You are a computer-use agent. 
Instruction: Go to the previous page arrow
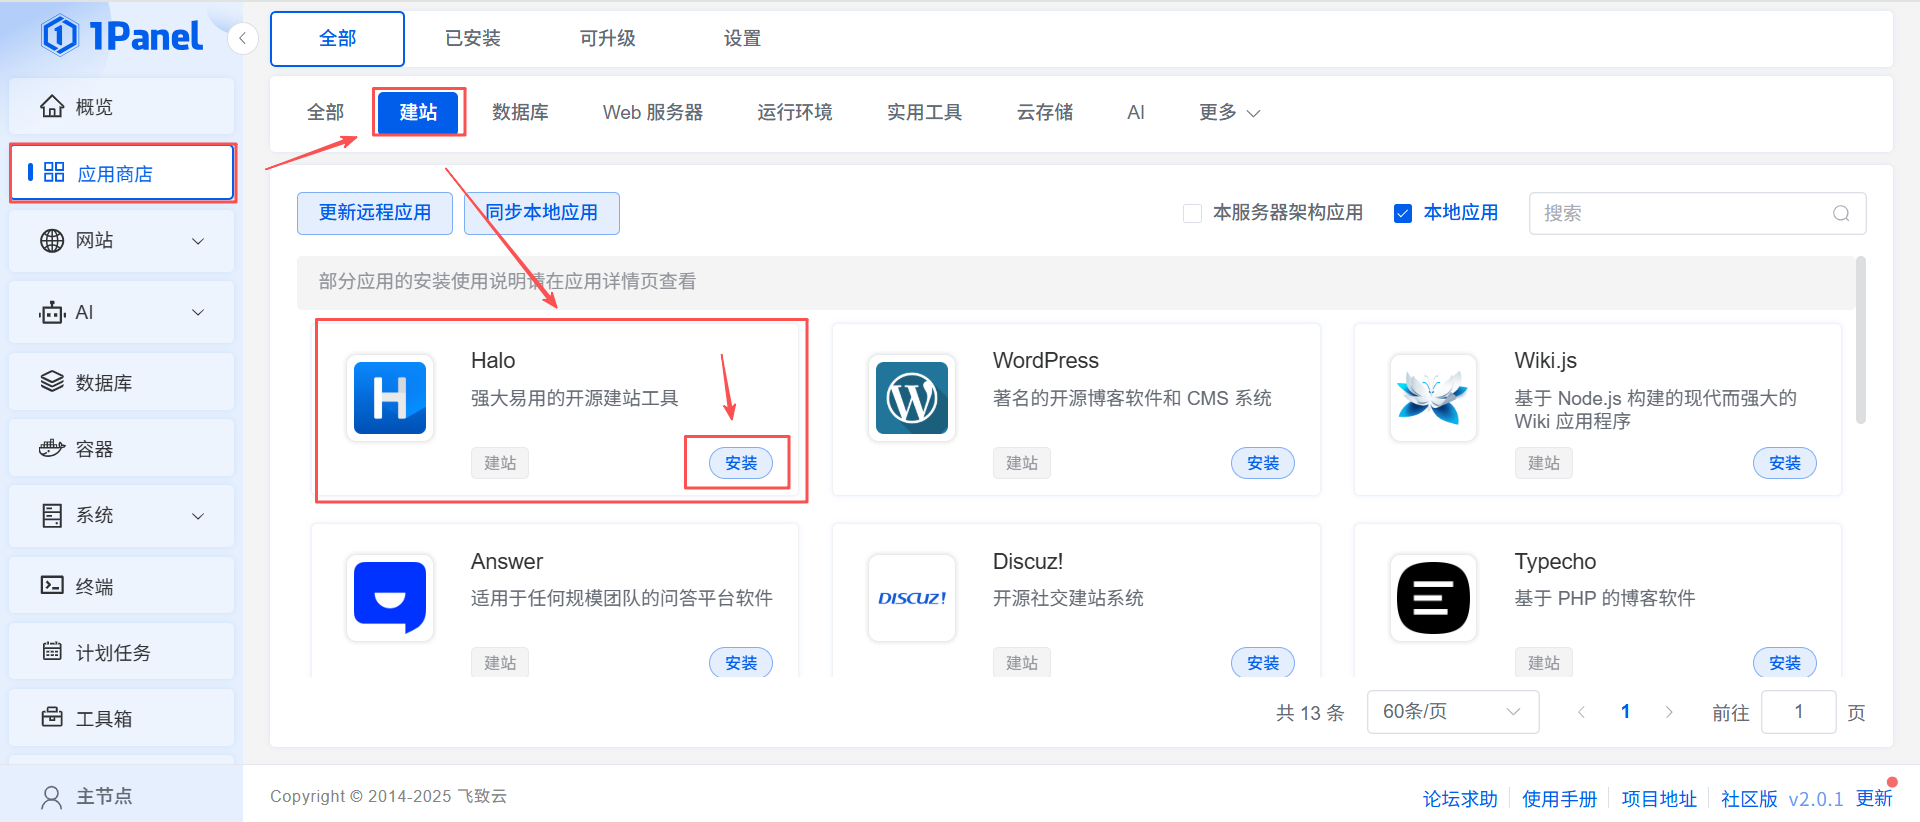[1581, 712]
